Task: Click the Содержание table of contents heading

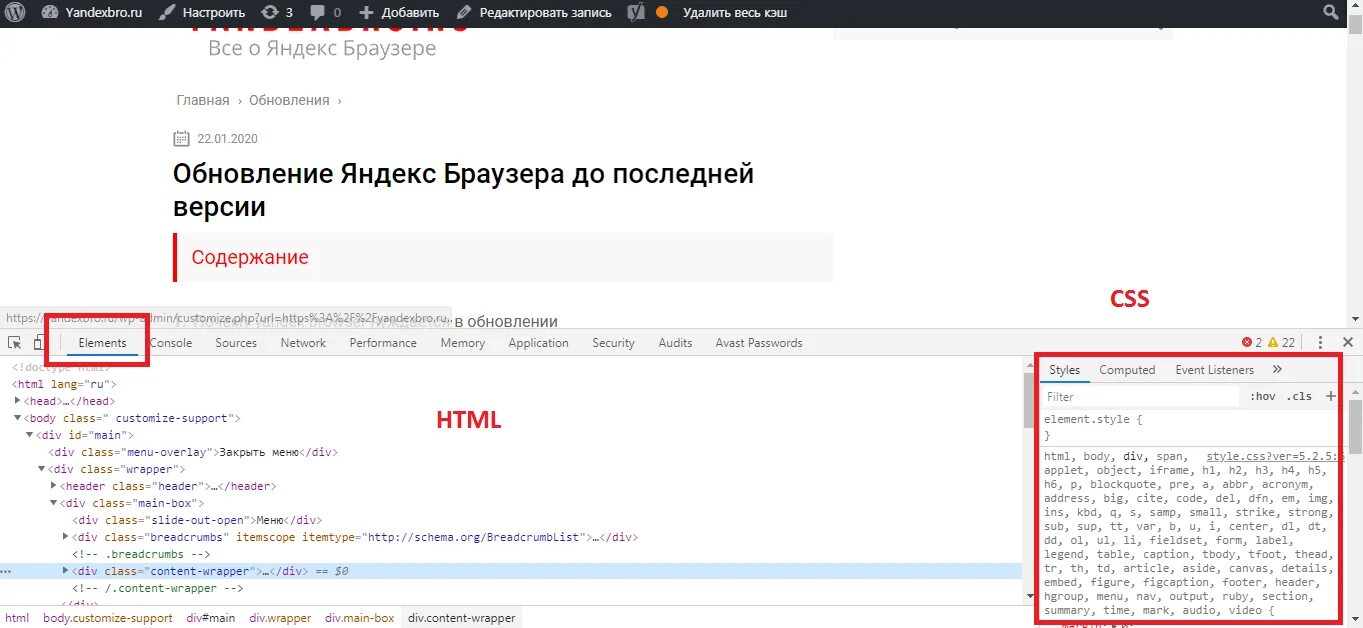Action: click(x=250, y=257)
